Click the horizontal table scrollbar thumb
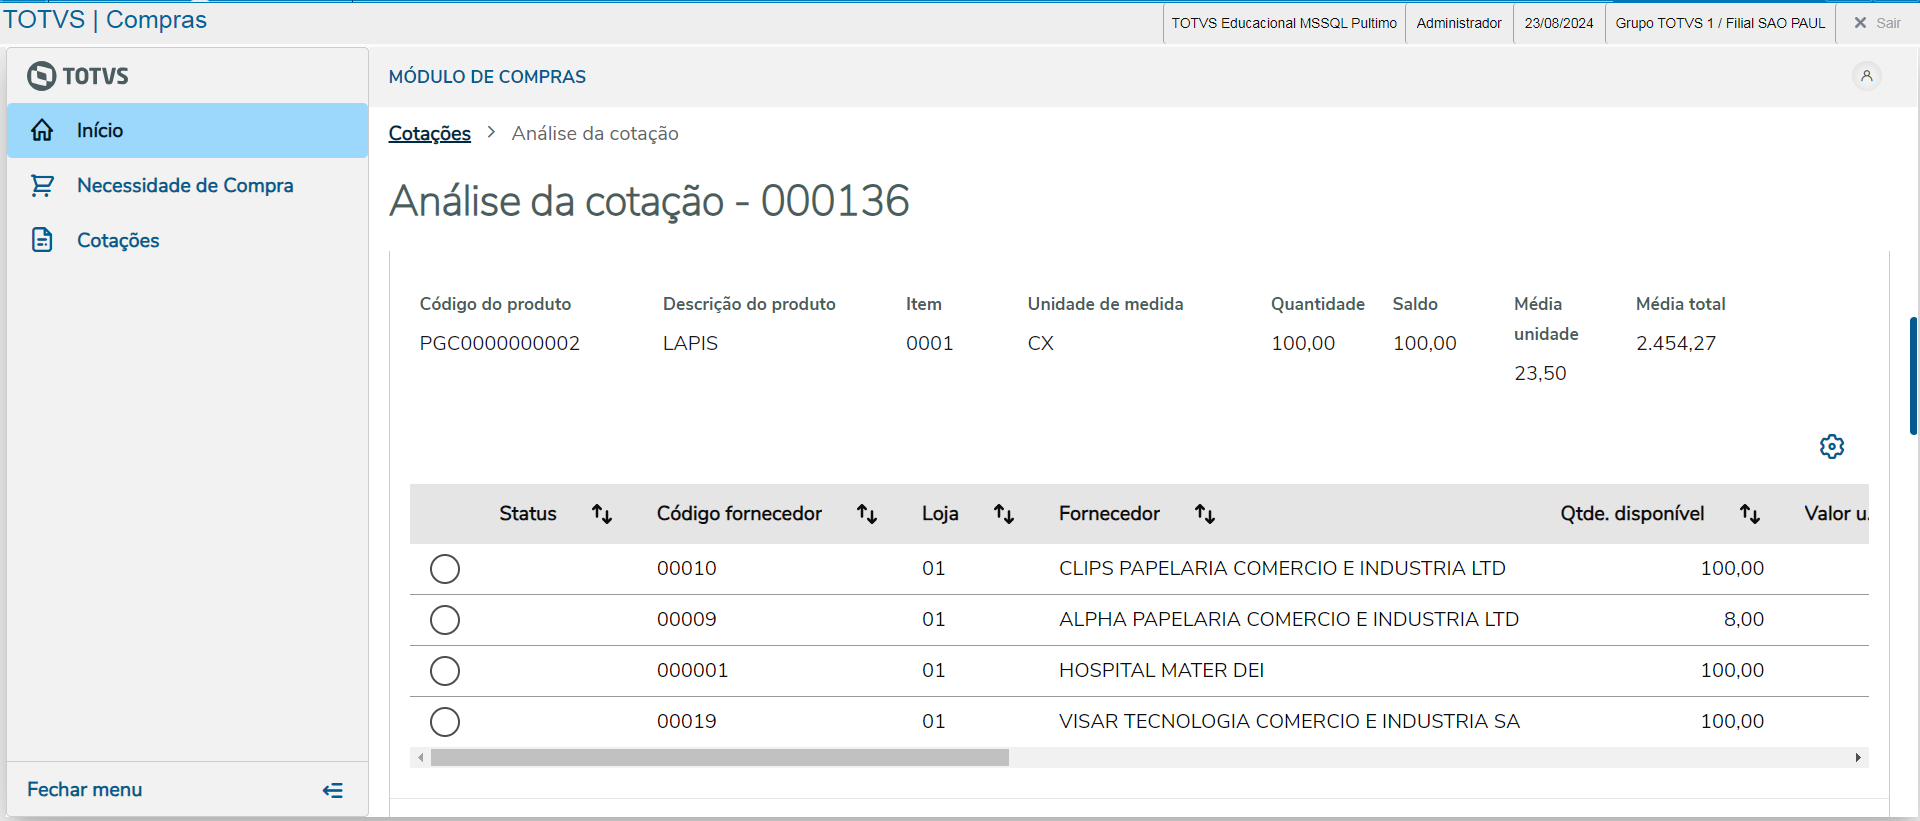The image size is (1920, 821). coord(719,758)
